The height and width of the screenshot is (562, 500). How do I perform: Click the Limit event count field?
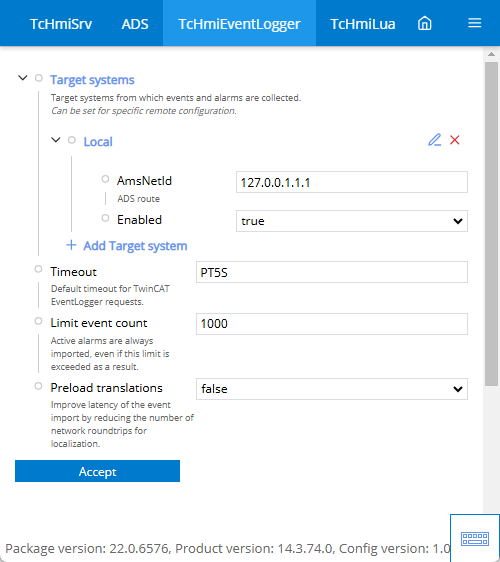click(332, 324)
